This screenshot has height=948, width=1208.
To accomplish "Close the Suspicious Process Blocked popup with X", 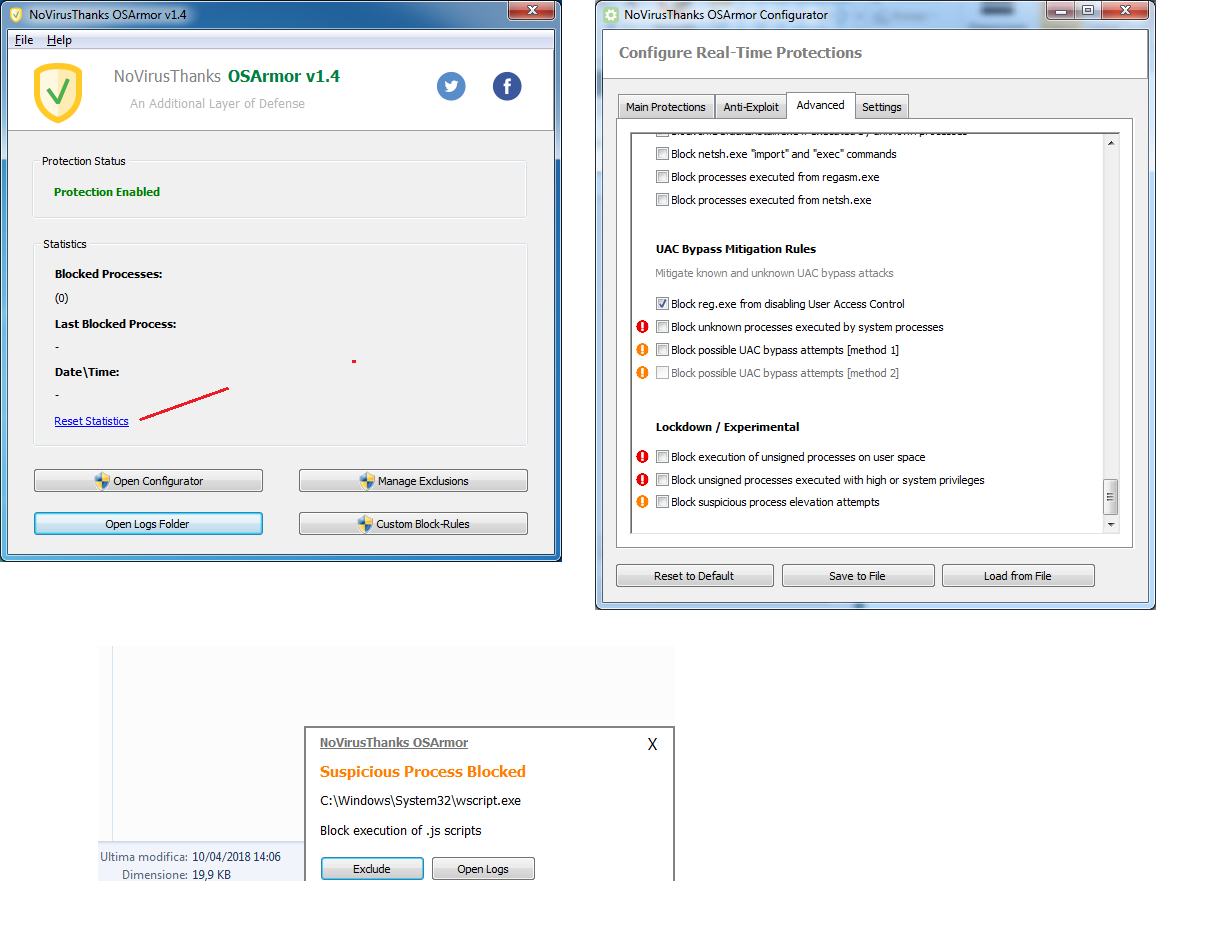I will click(652, 745).
